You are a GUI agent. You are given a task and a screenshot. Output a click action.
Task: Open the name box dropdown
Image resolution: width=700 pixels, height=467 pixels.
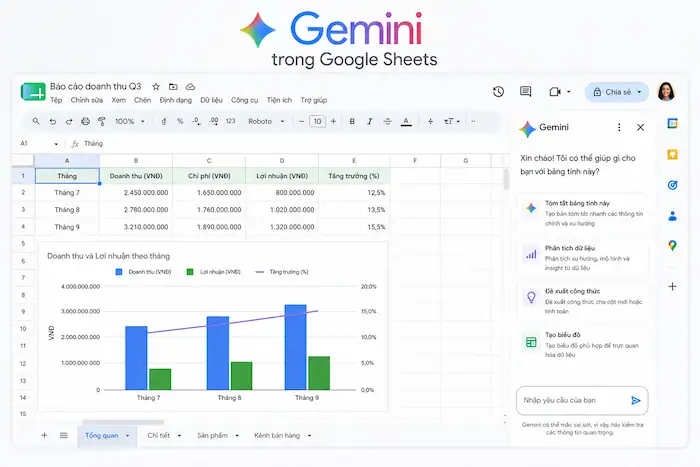coord(56,144)
